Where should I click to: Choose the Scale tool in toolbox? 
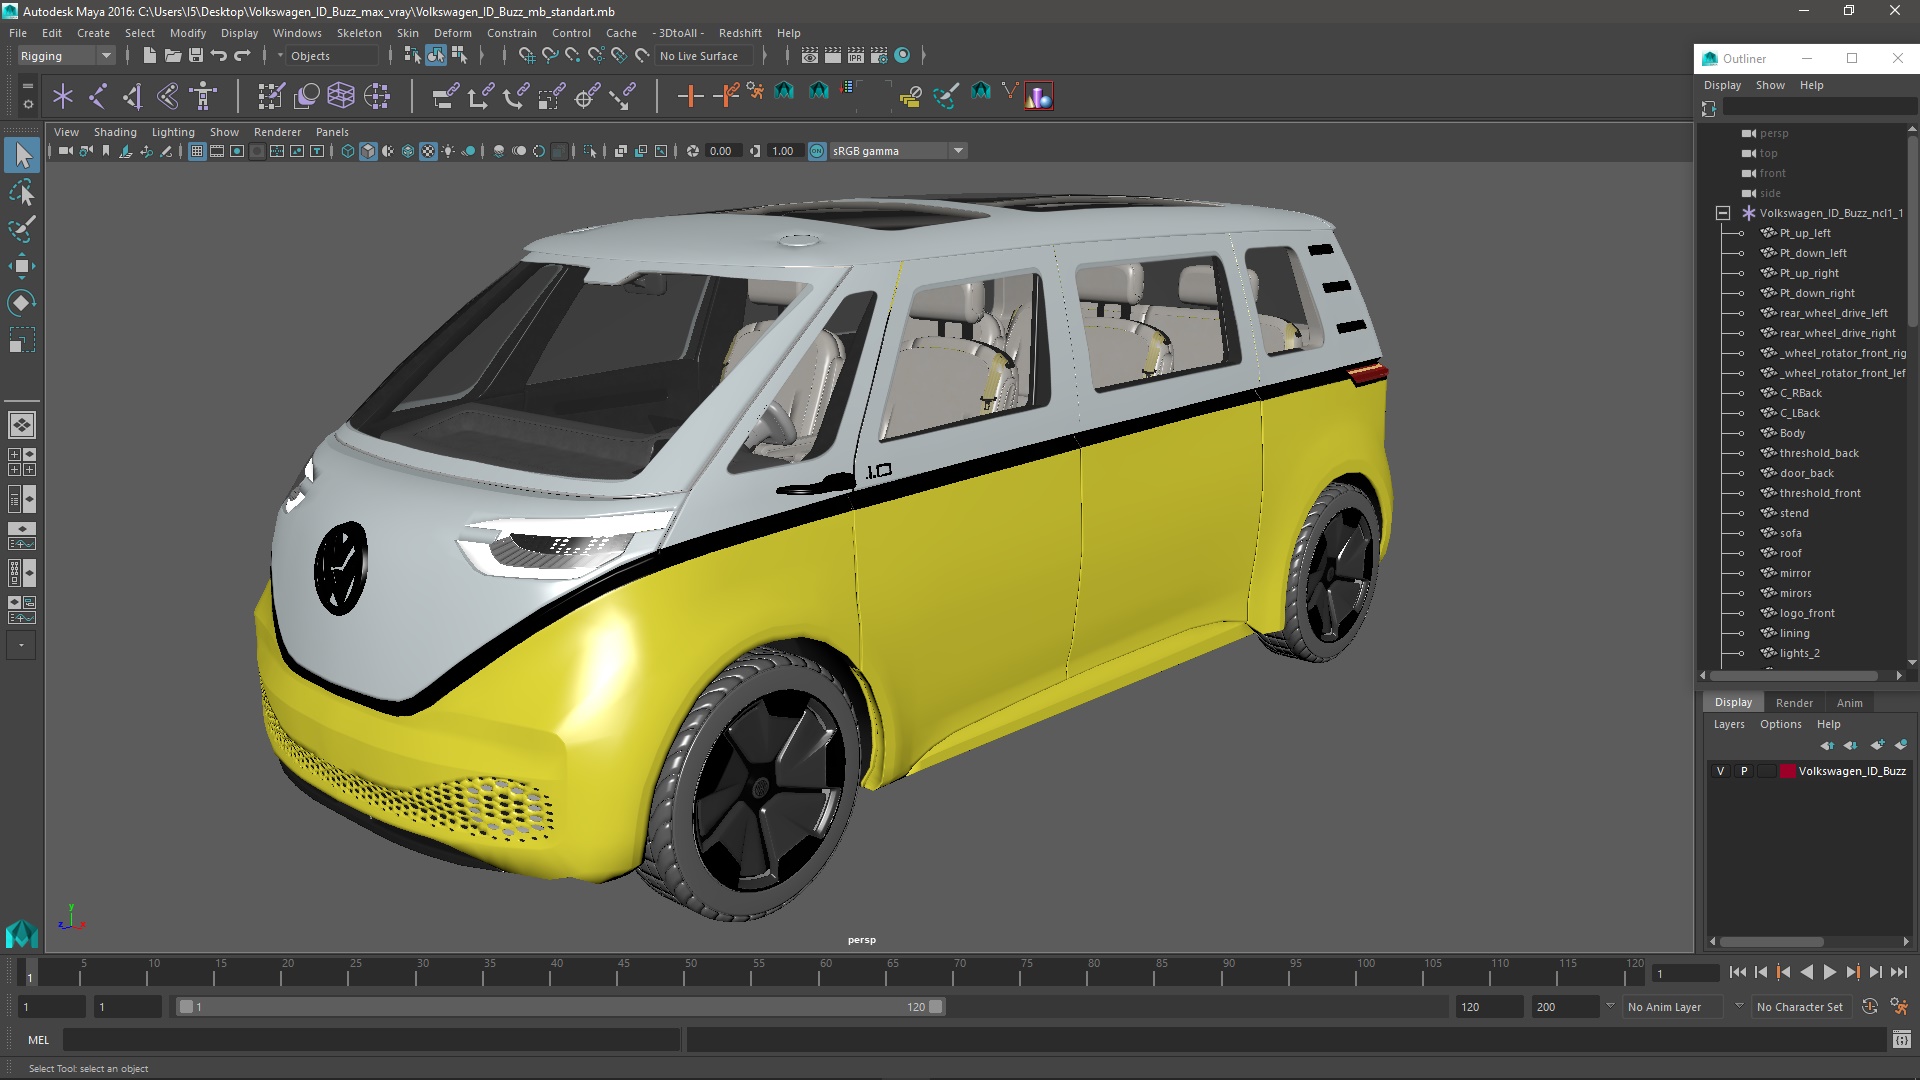pyautogui.click(x=22, y=340)
